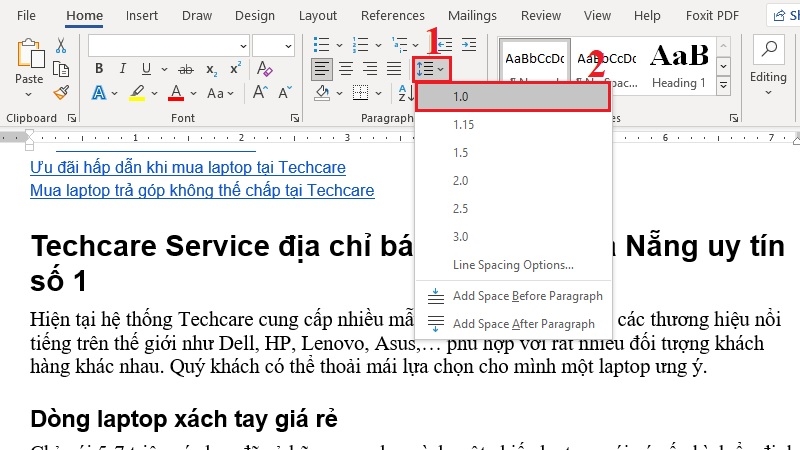Screen dimensions: 800x450
Task: Apply yellow text highlight color
Action: (137, 93)
